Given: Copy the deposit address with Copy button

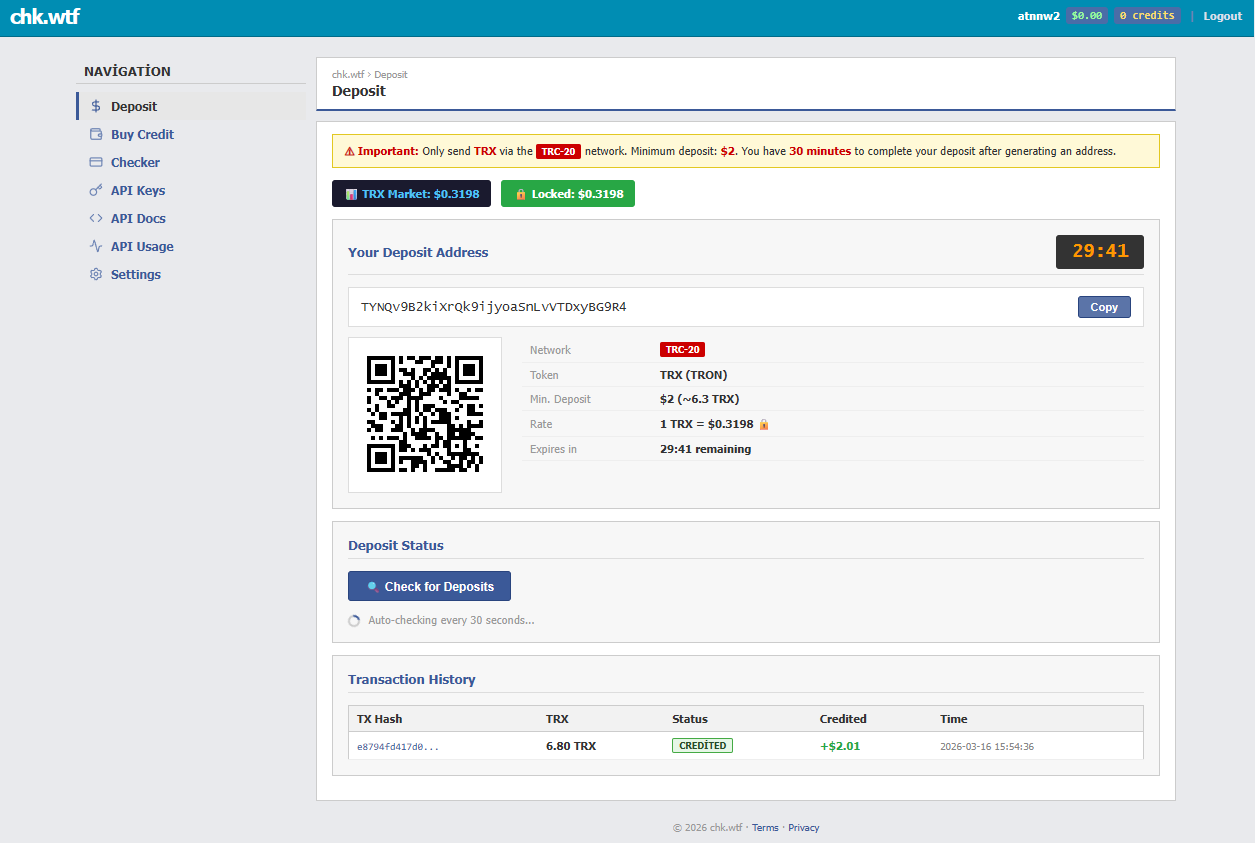Looking at the screenshot, I should point(1103,307).
